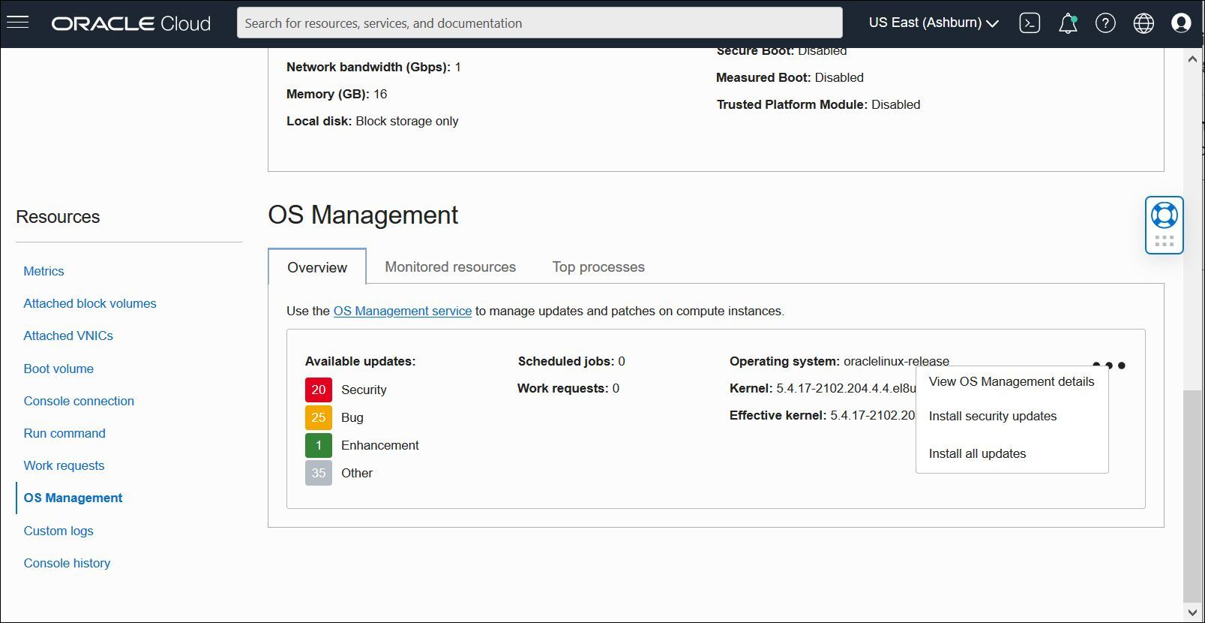This screenshot has width=1205, height=623.
Task: Open the Top processes tab
Action: tap(597, 266)
